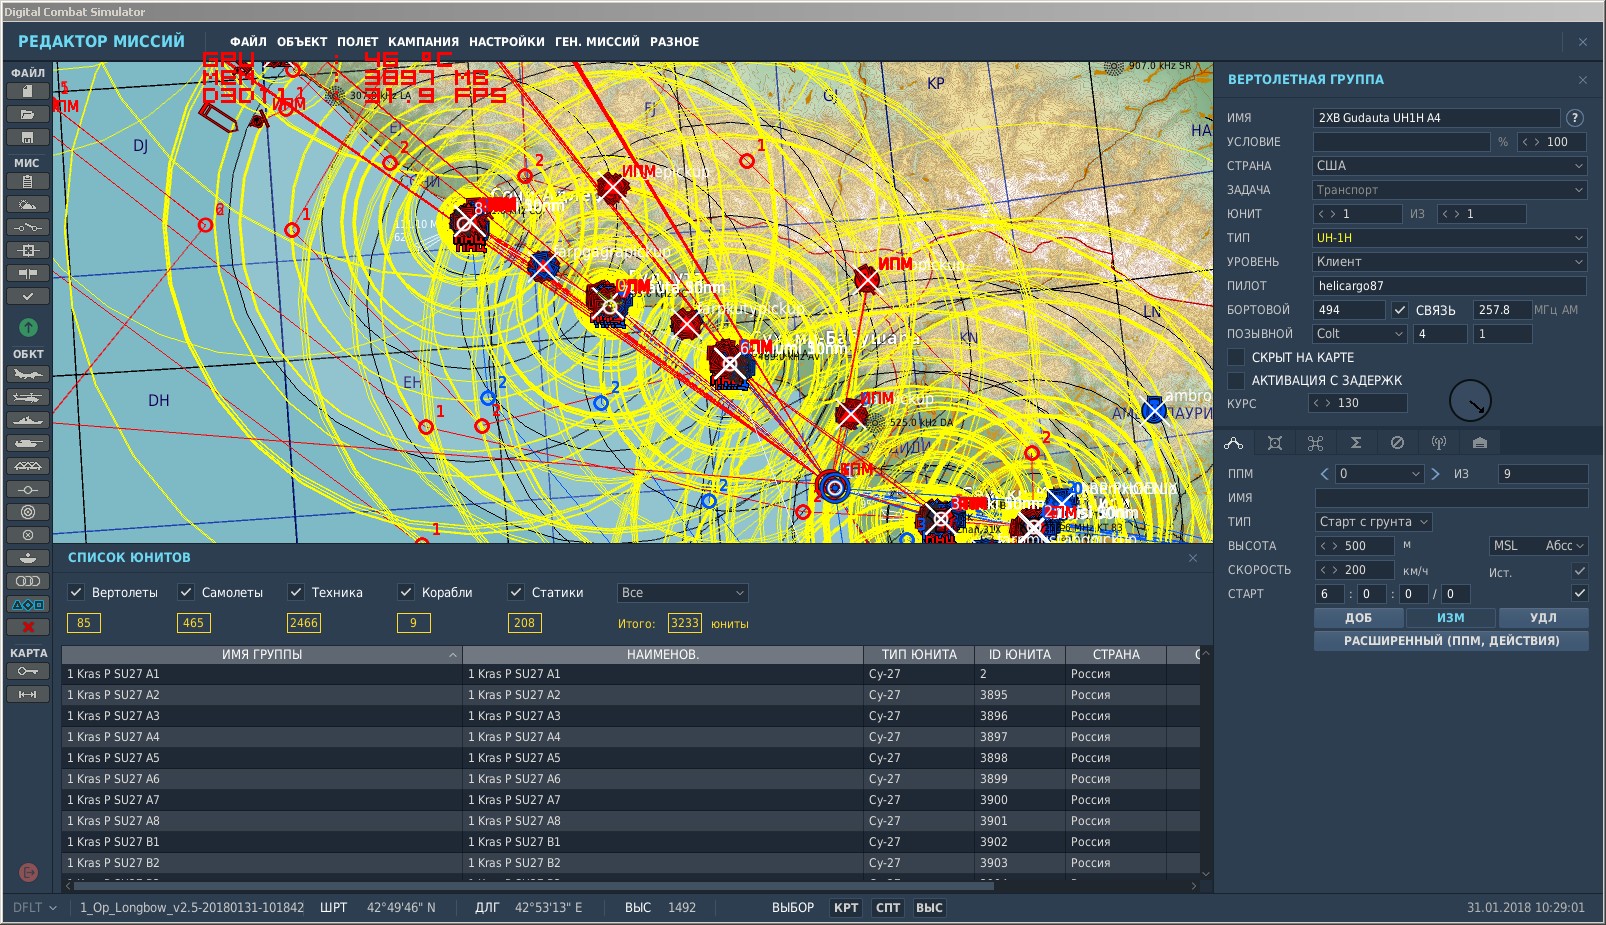Select the place airplane group tool
1606x925 pixels.
pyautogui.click(x=28, y=374)
